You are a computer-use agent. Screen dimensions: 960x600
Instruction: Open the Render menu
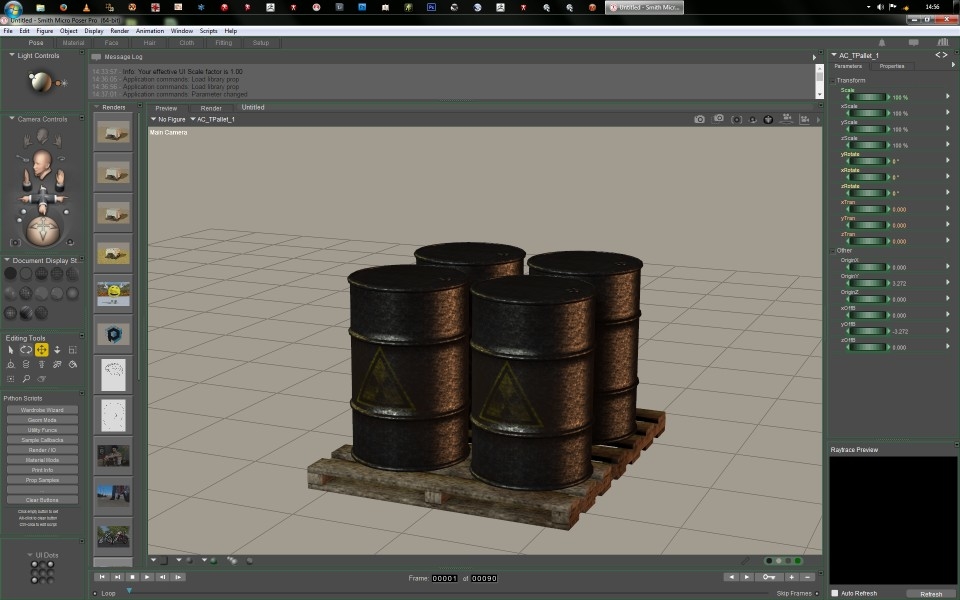(x=119, y=31)
